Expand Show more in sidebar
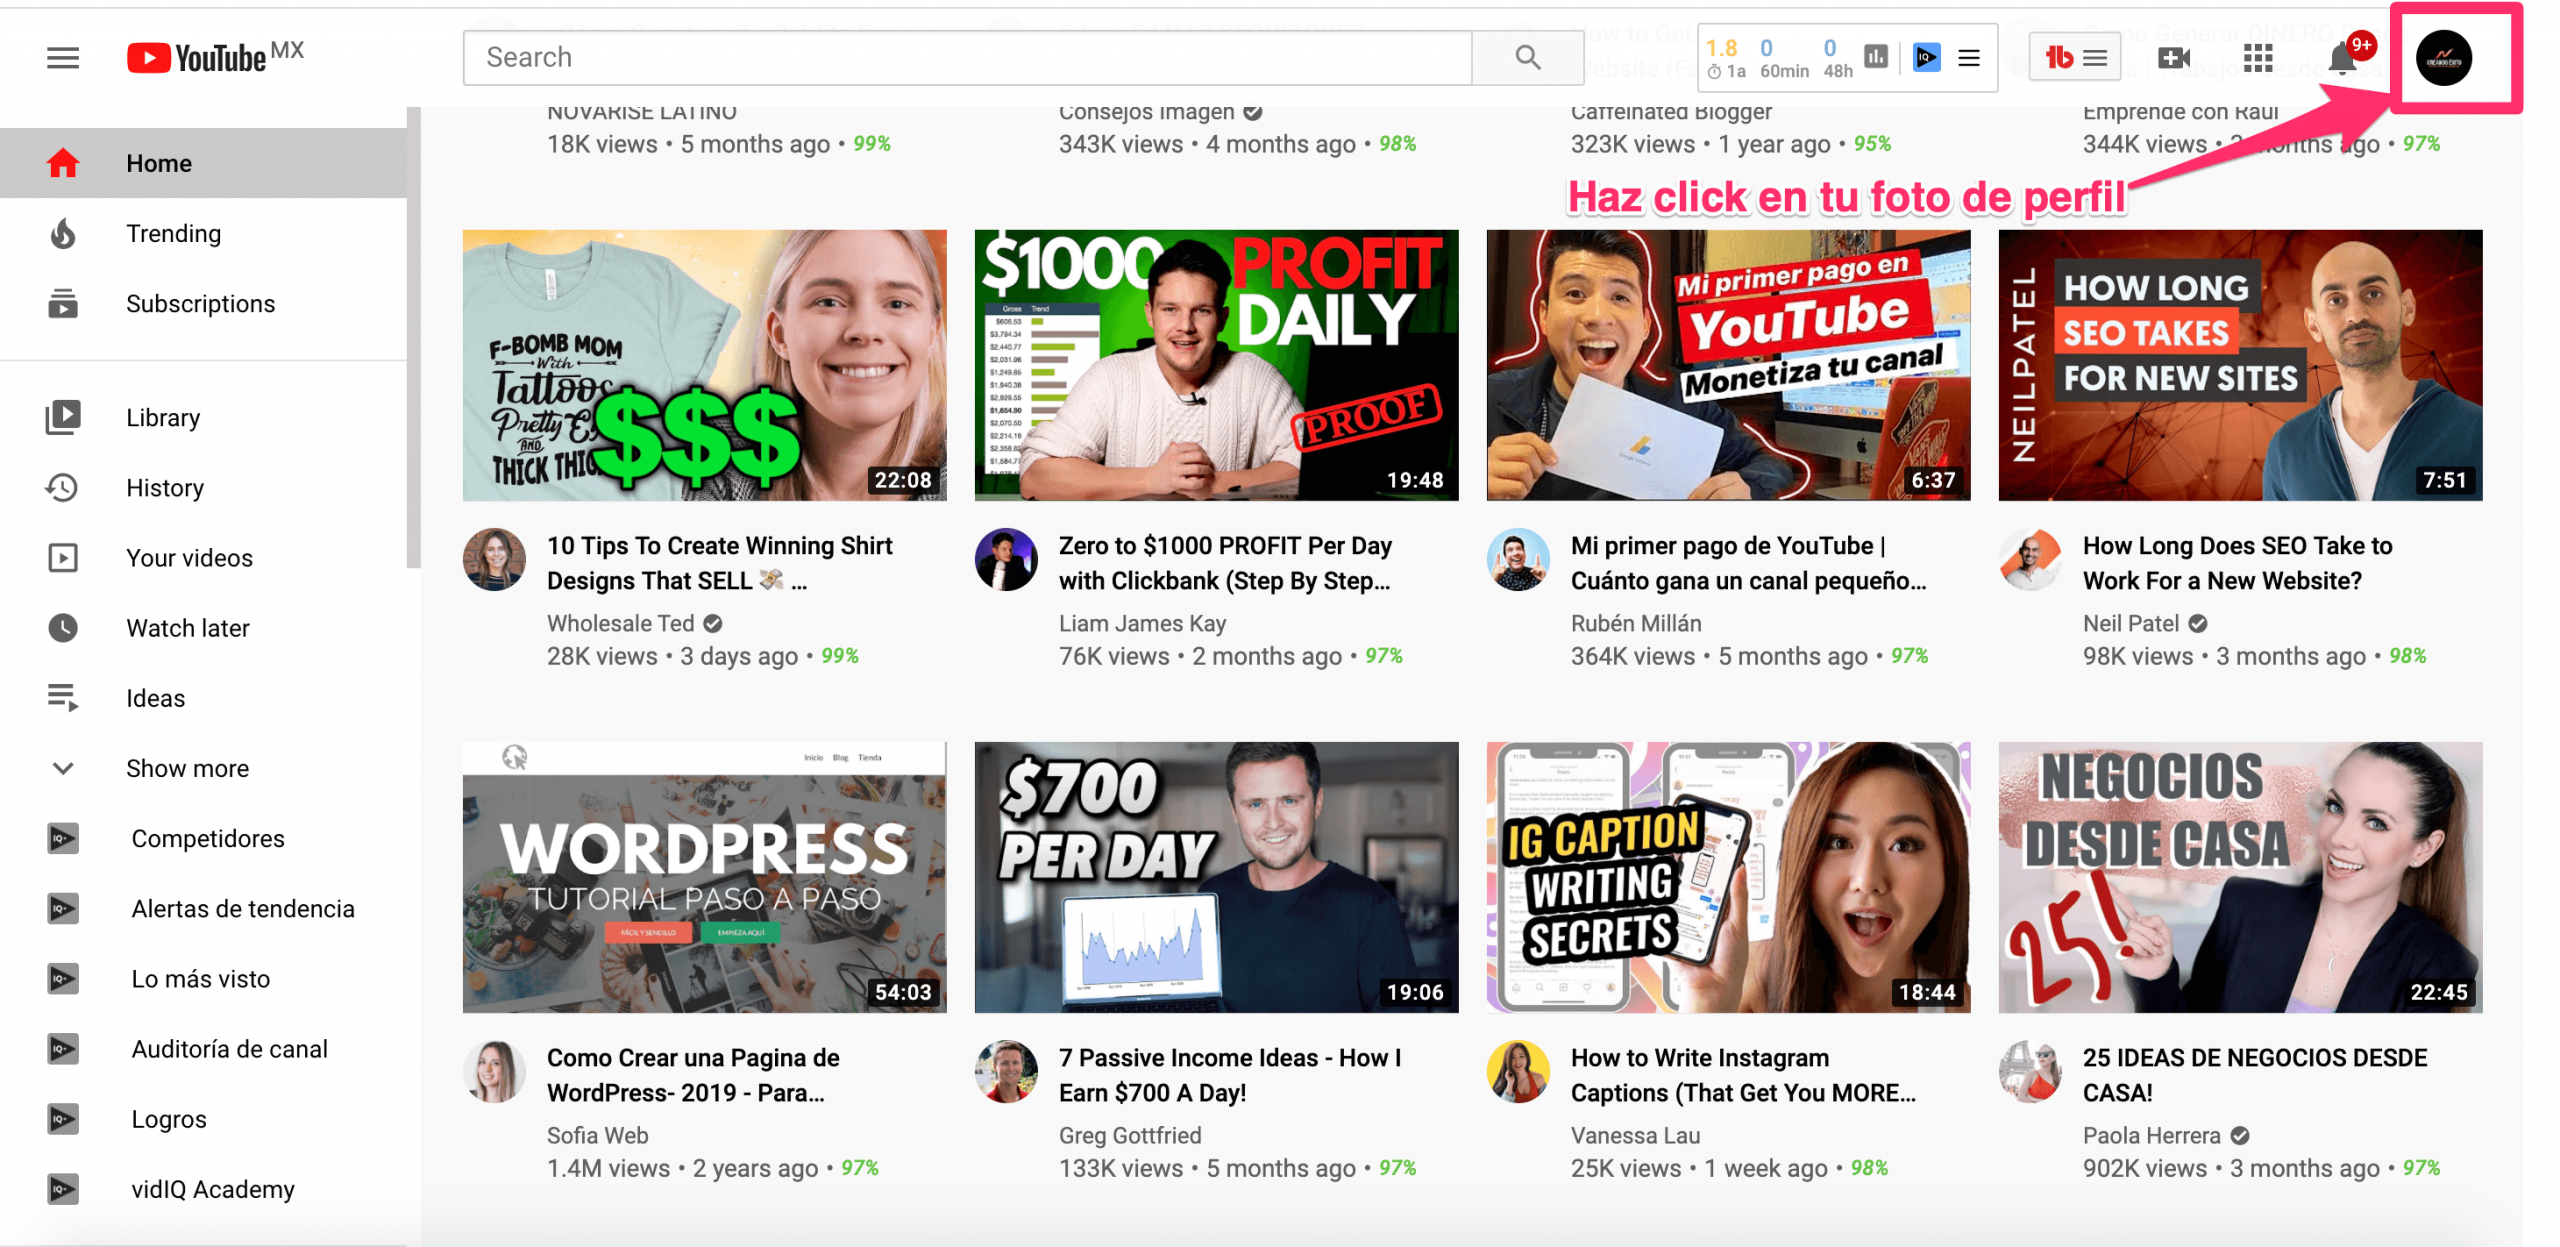This screenshot has width=2560, height=1247. pyautogui.click(x=203, y=768)
